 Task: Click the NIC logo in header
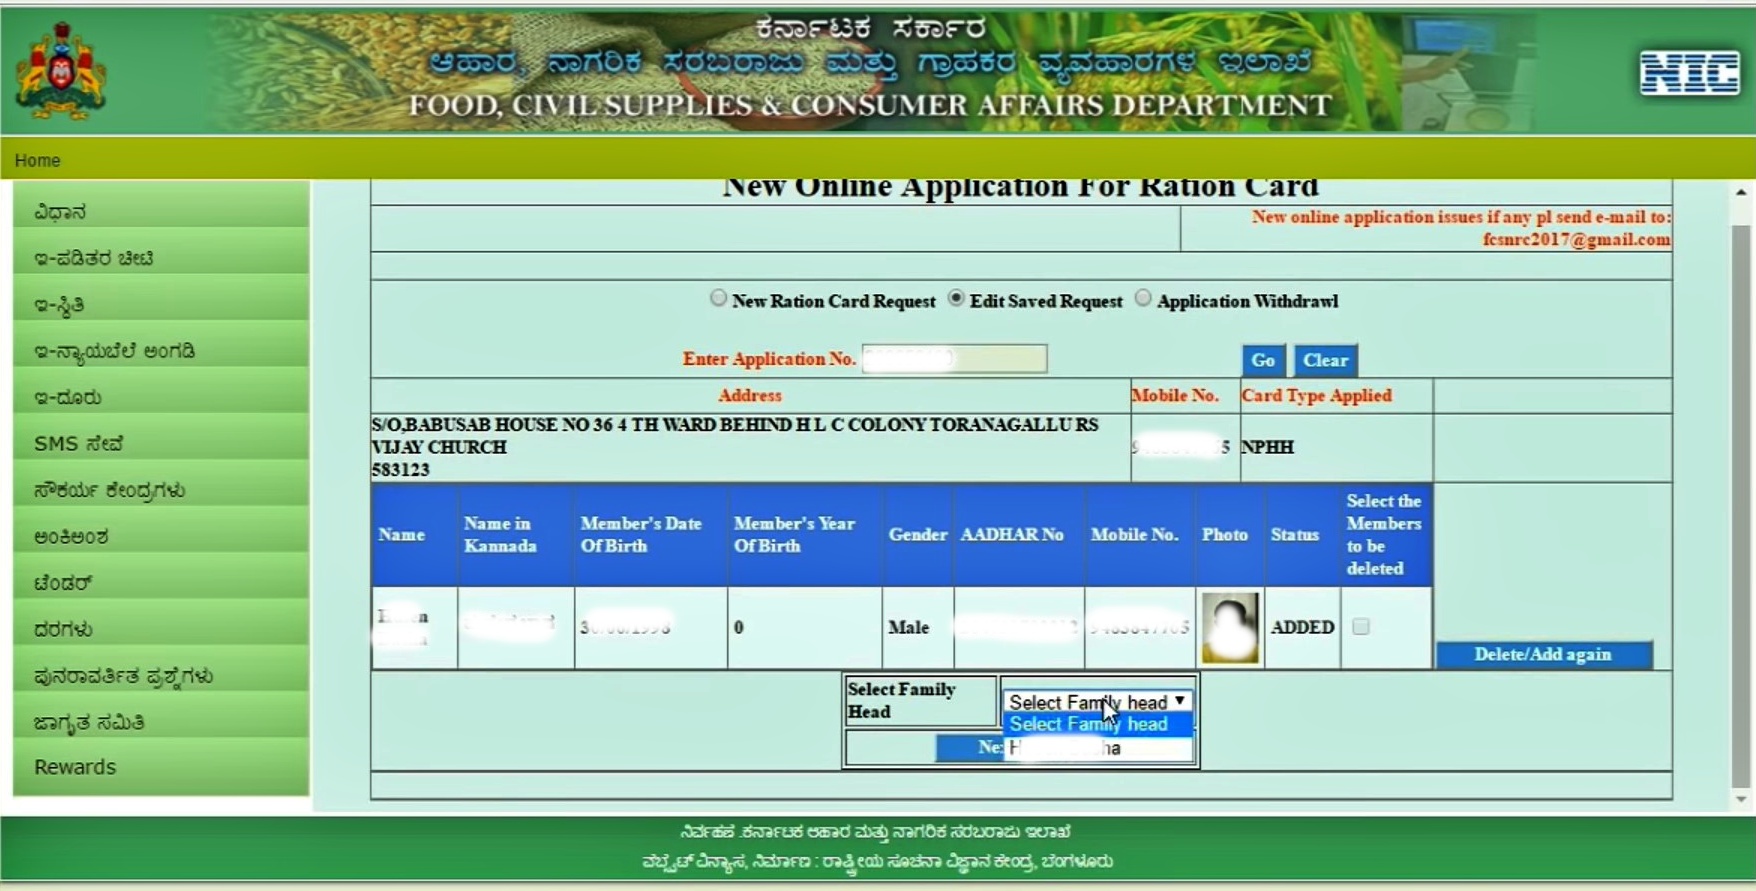pos(1689,73)
